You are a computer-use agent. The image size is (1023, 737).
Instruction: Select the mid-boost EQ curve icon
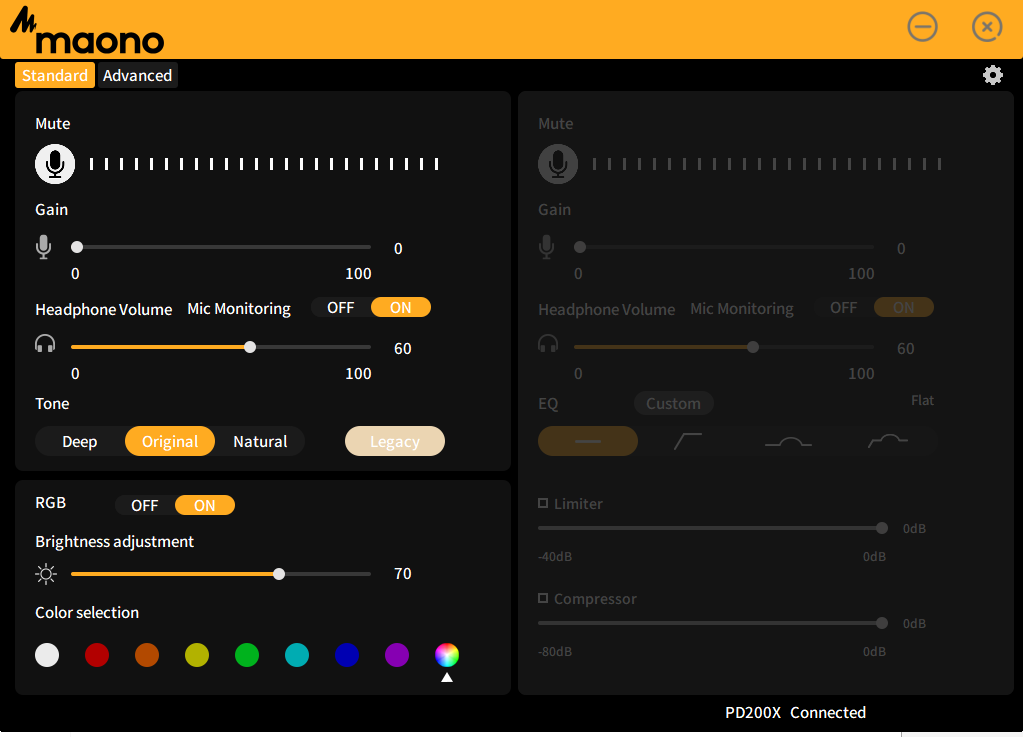click(788, 443)
